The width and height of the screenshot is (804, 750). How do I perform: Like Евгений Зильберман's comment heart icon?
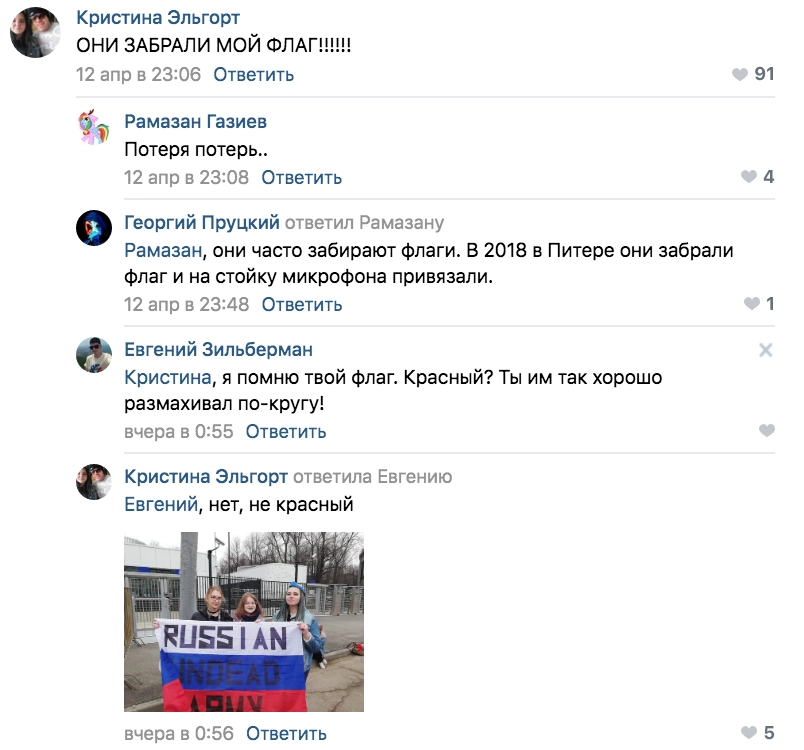coord(767,430)
